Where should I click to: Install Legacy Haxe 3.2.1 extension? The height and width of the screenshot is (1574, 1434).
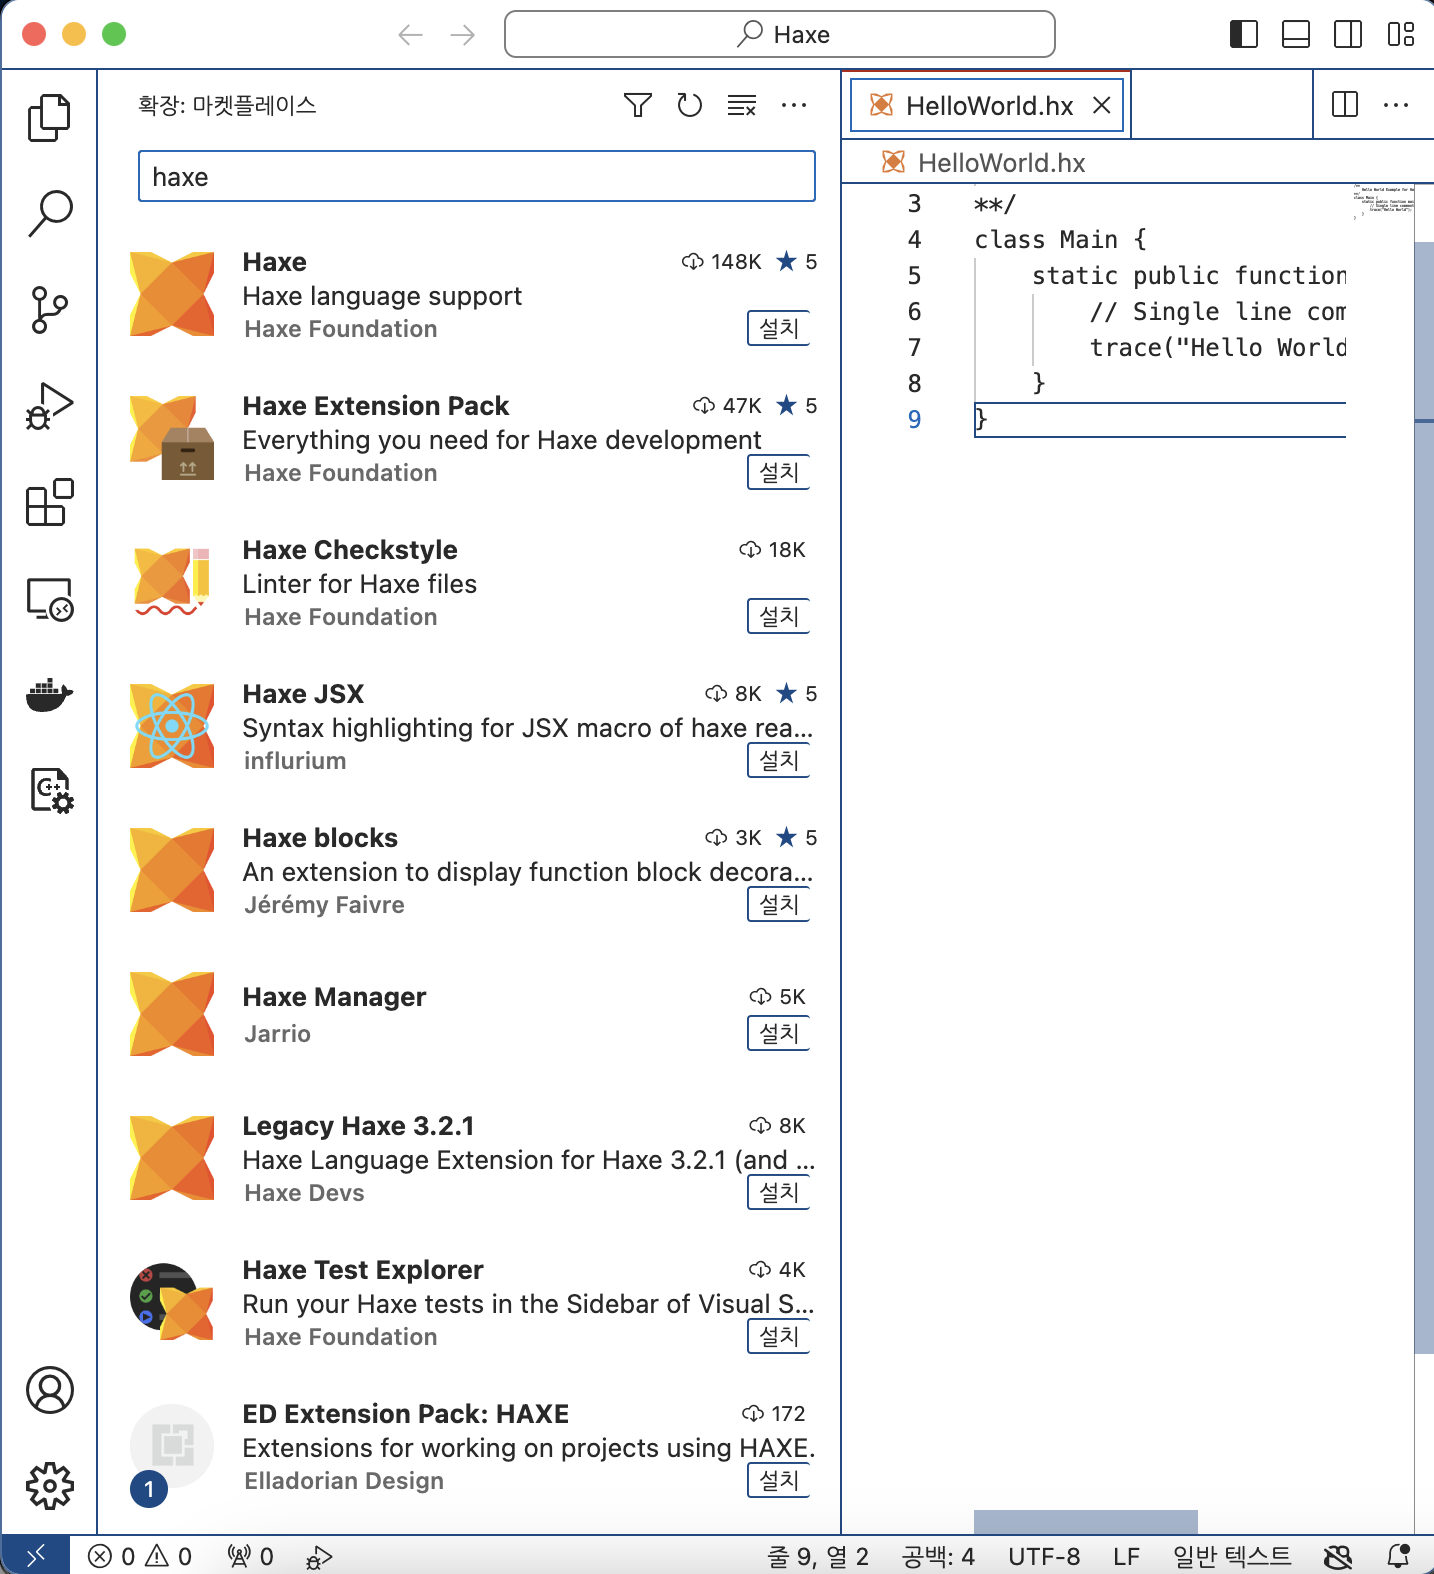779,1192
